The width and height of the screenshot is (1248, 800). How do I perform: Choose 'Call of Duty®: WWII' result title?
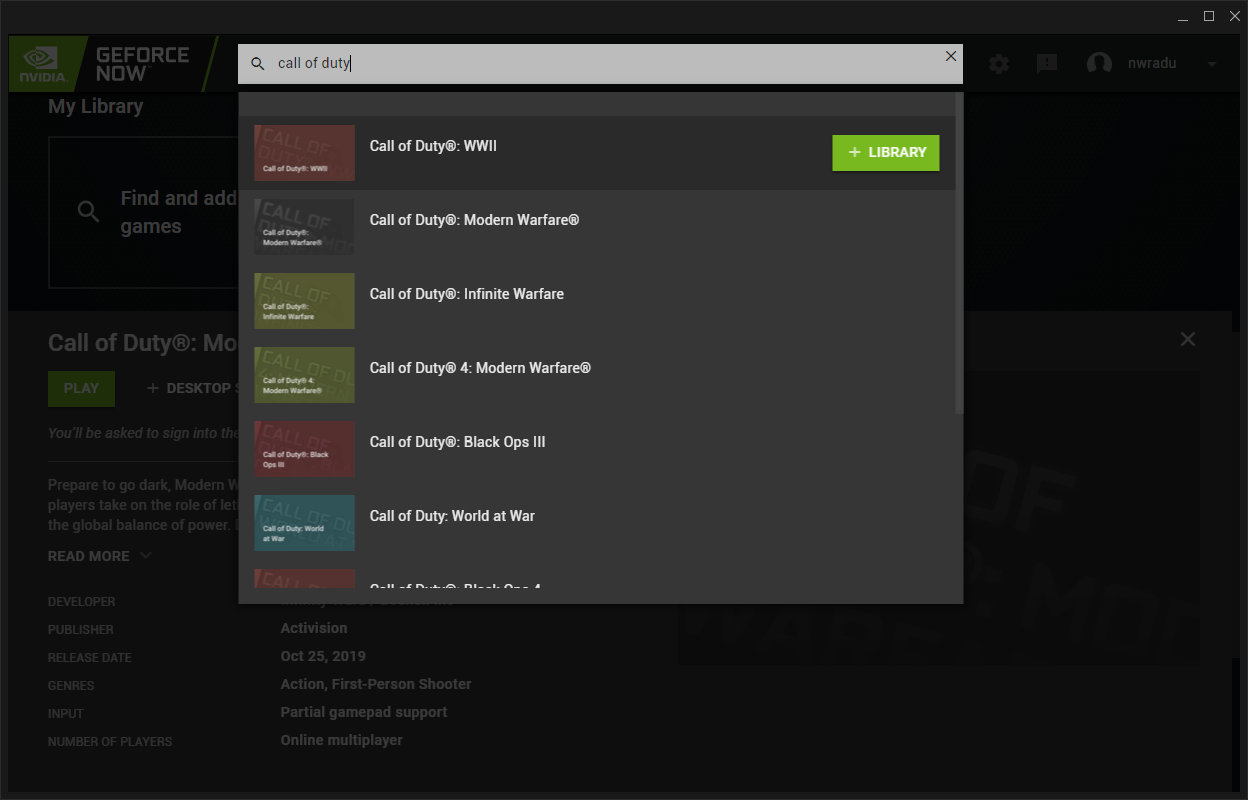(x=433, y=146)
